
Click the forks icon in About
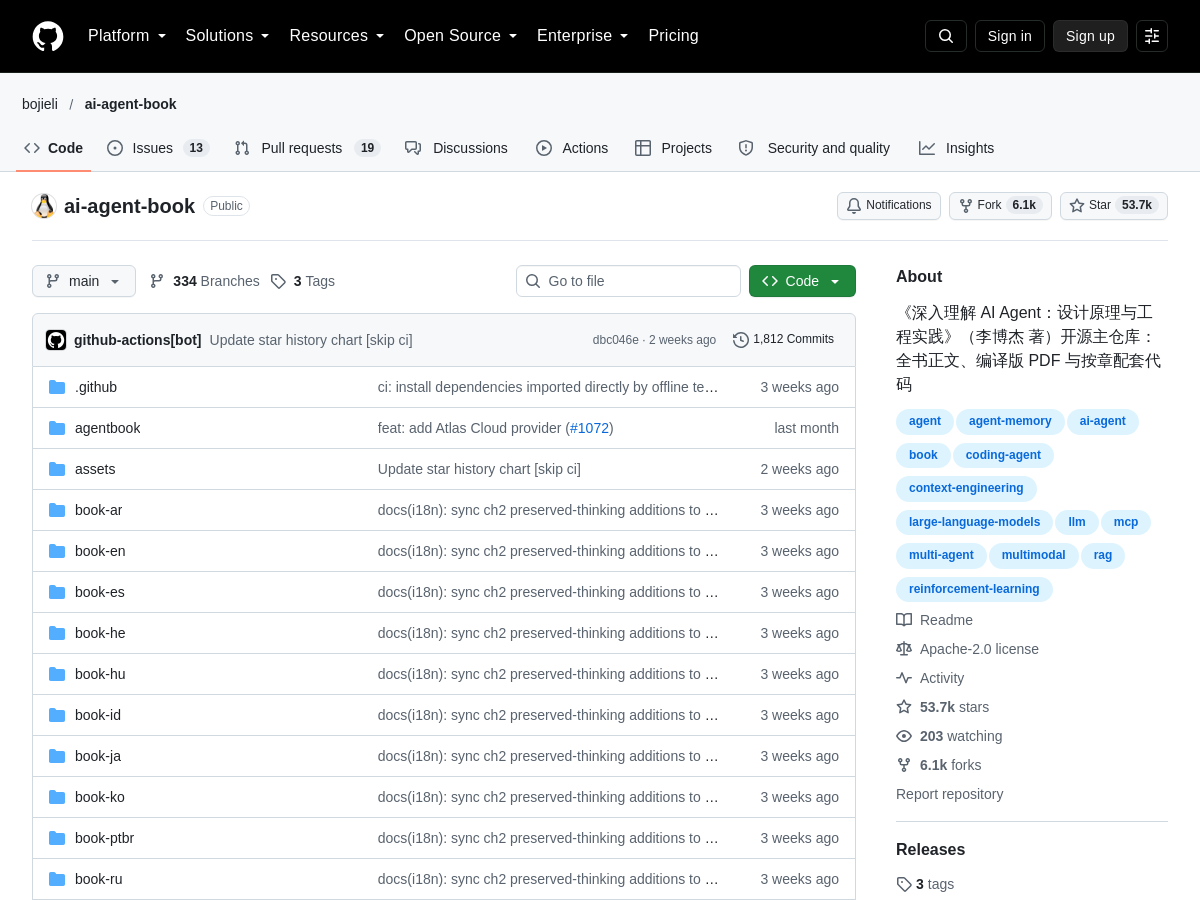[904, 765]
